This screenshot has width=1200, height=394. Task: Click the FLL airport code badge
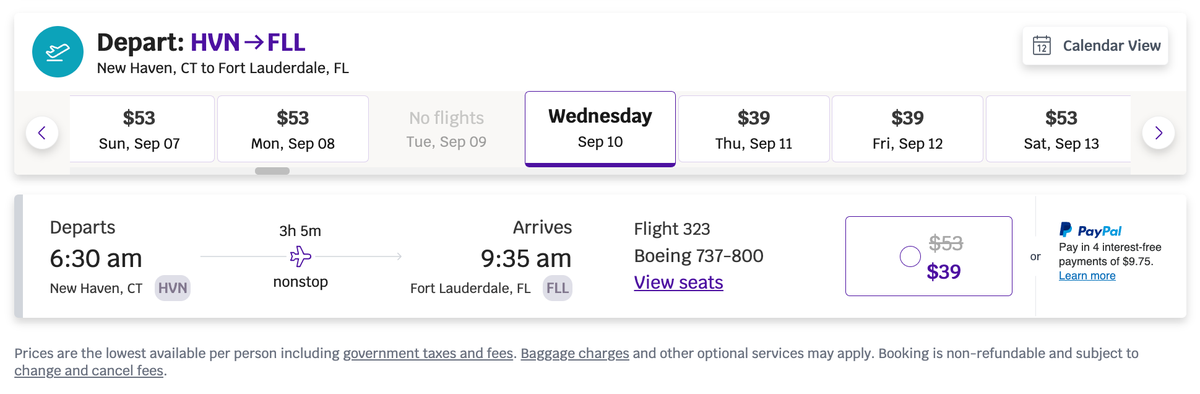(x=557, y=289)
